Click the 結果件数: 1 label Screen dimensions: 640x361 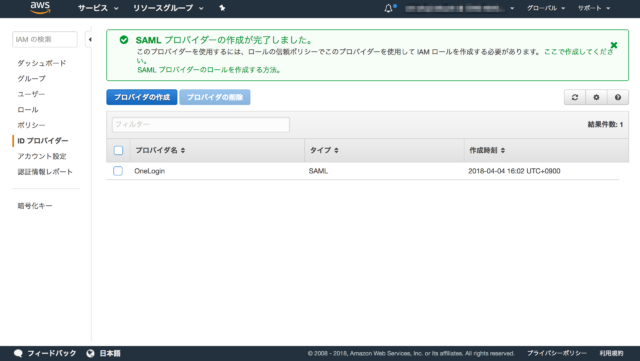click(x=605, y=125)
